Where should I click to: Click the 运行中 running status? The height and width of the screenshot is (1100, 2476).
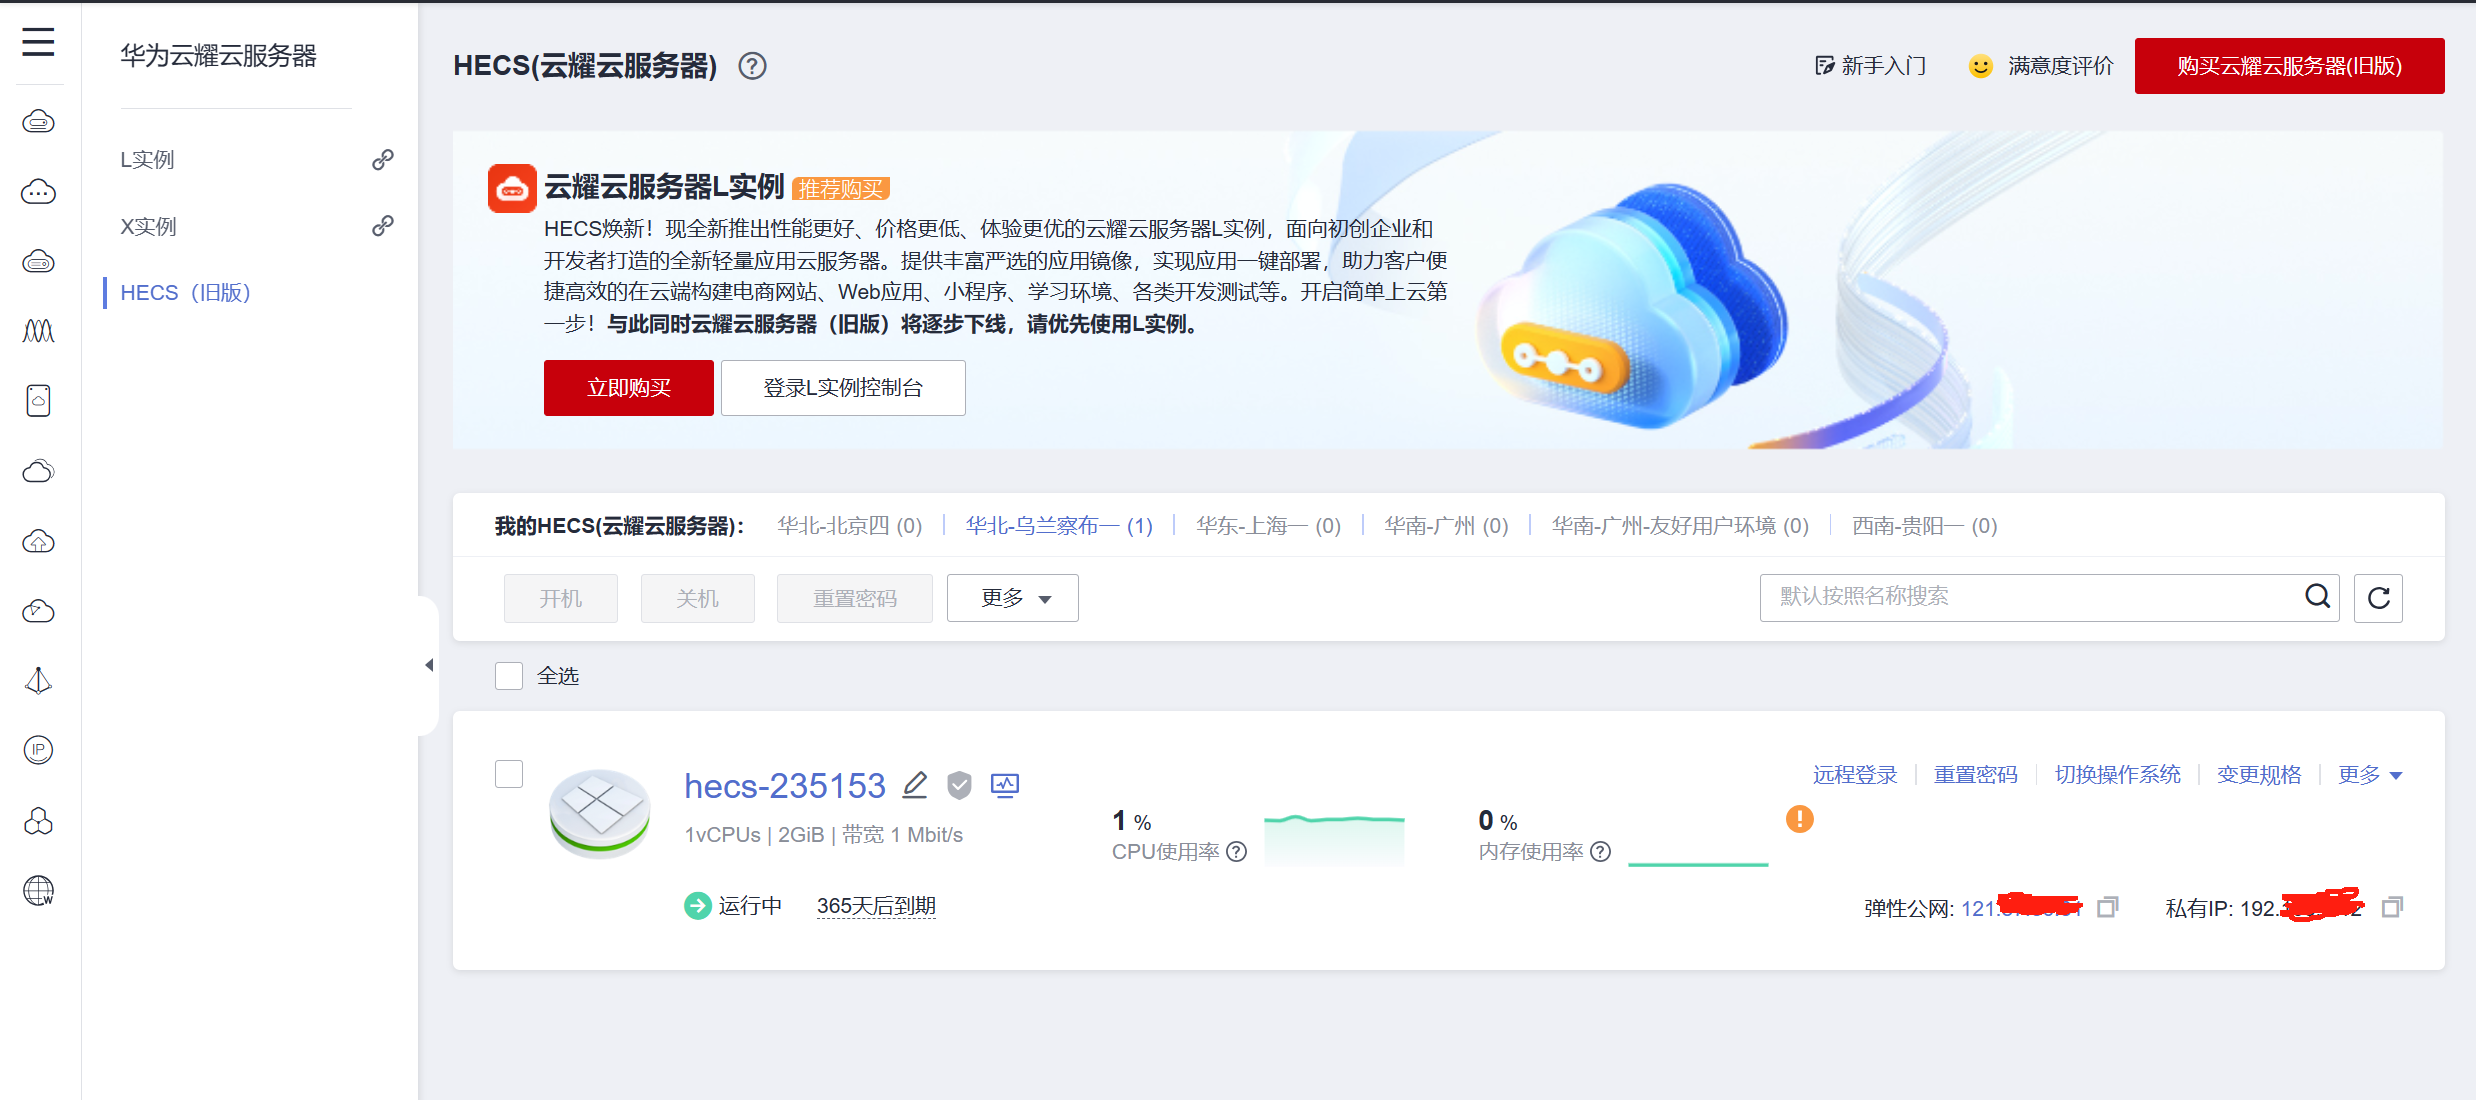(x=734, y=906)
